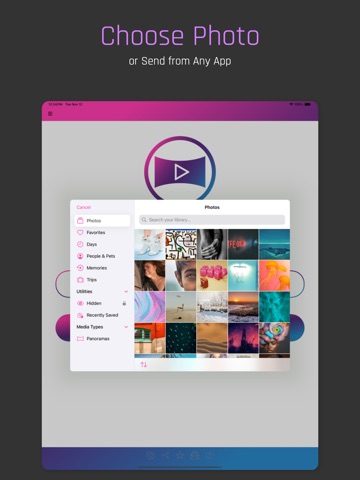Viewport: 360px width, 480px height.
Task: Select the teal texture photo
Action: click(274, 307)
